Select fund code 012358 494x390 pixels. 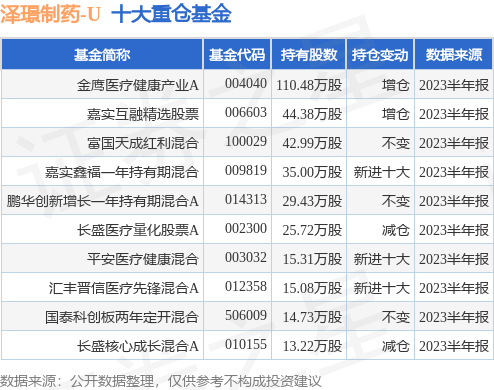[x=246, y=287]
